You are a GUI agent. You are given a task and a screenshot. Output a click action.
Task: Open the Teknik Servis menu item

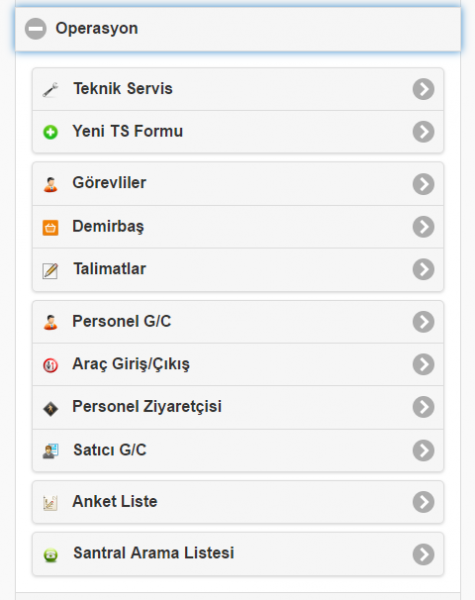238,89
